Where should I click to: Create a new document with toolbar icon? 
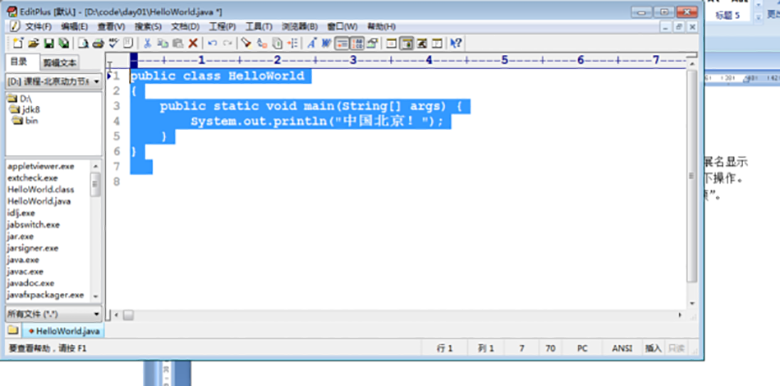click(18, 43)
